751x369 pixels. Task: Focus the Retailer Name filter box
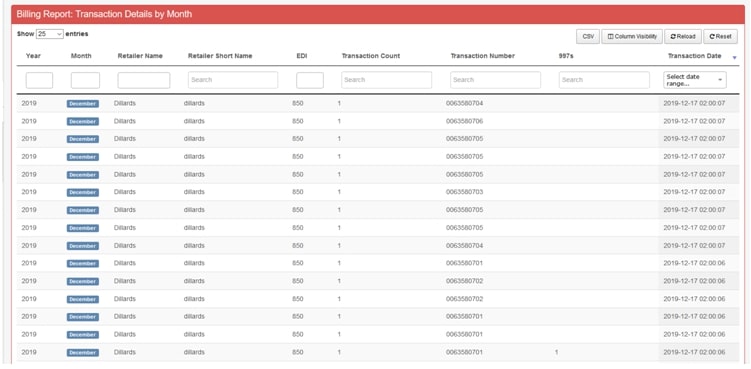(x=144, y=80)
